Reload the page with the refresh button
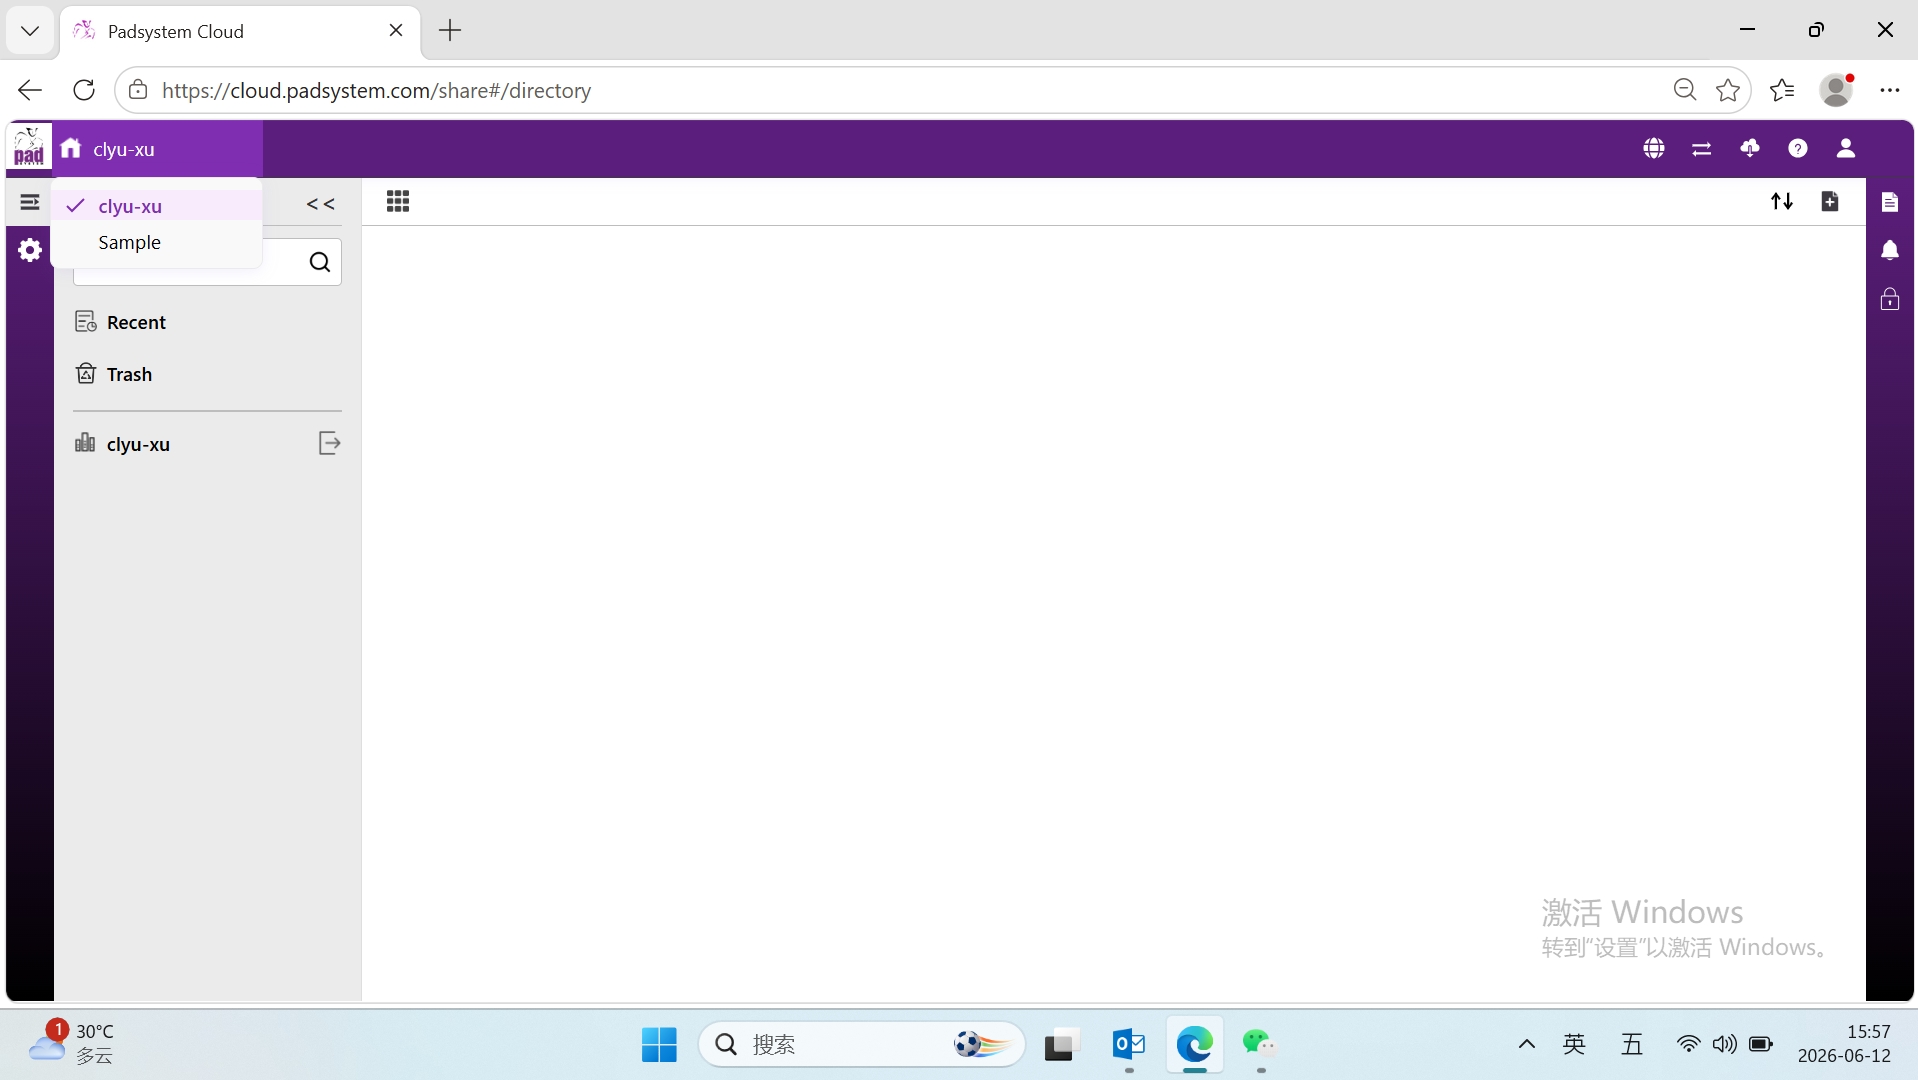Viewport: 1918px width, 1080px height. pos(84,90)
